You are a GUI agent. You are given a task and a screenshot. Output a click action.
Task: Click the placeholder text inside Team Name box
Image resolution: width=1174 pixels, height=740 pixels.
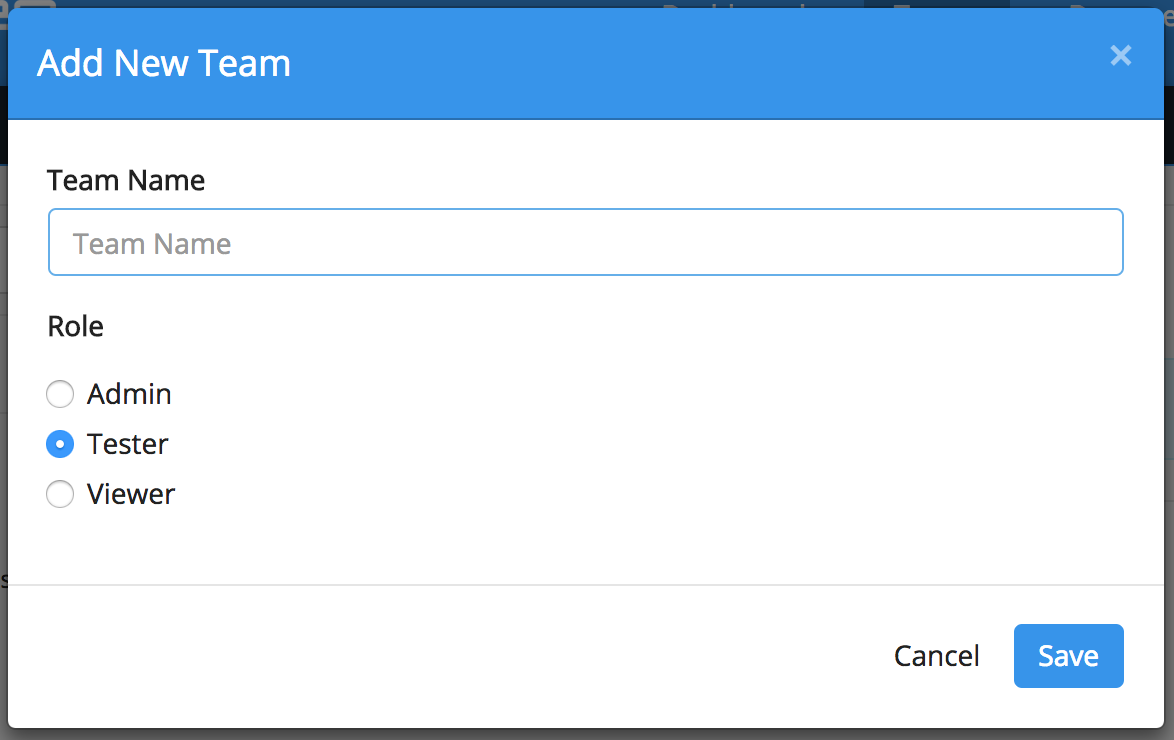[x=152, y=243]
